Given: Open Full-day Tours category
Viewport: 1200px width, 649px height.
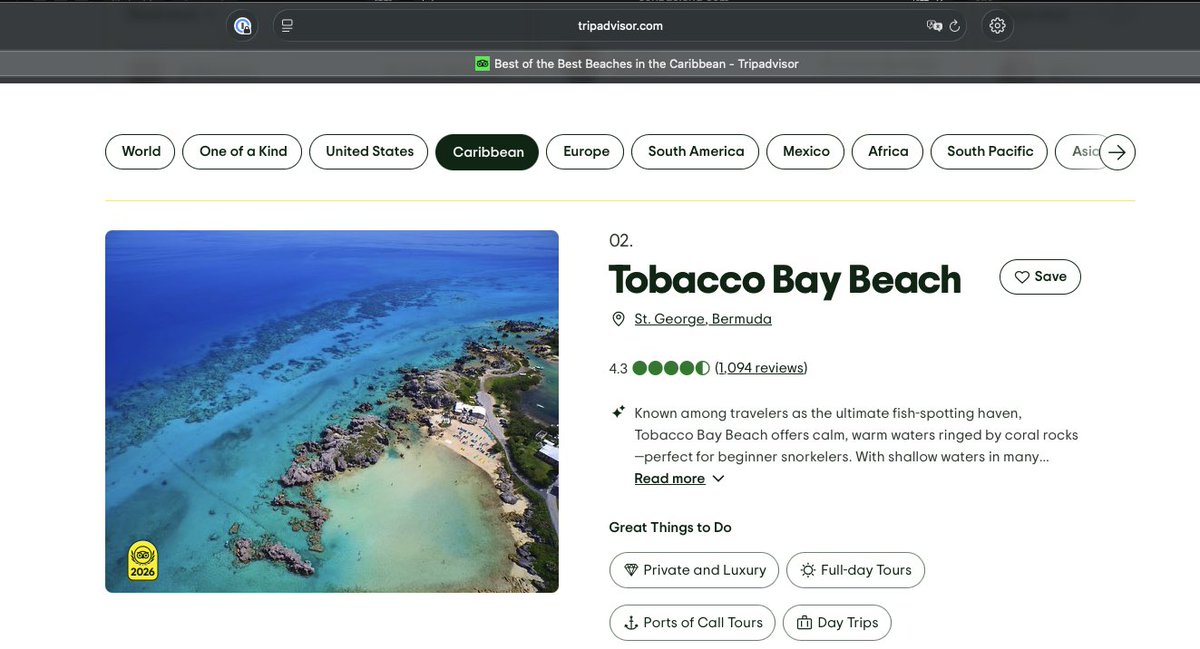Looking at the screenshot, I should click(856, 570).
